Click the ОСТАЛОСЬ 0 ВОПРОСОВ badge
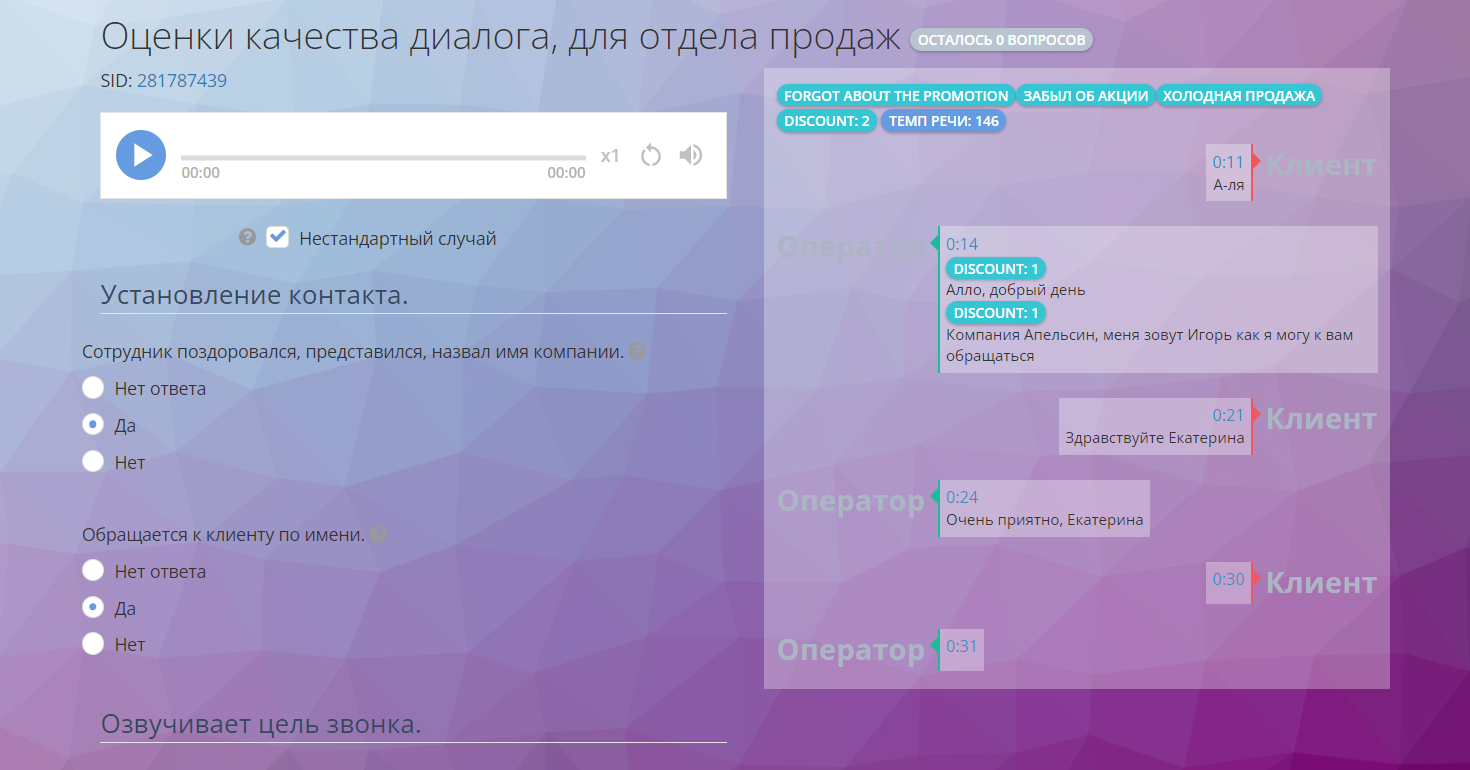The width and height of the screenshot is (1470, 770). point(1001,40)
